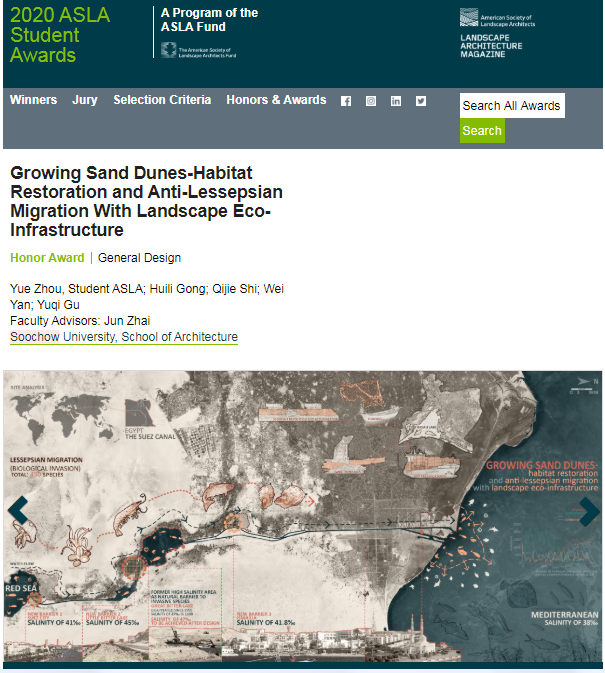The image size is (605, 673).
Task: Click the green Search button
Action: pyautogui.click(x=482, y=131)
